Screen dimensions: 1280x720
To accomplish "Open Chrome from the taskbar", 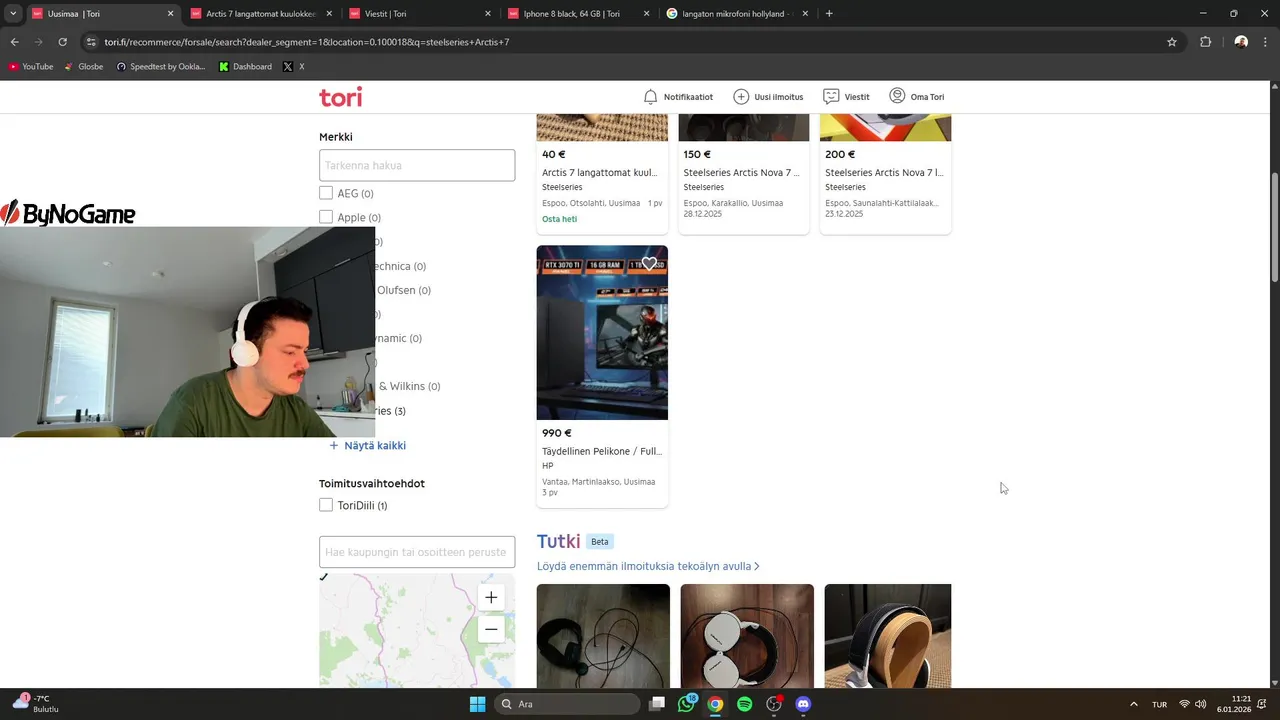I will point(715,704).
